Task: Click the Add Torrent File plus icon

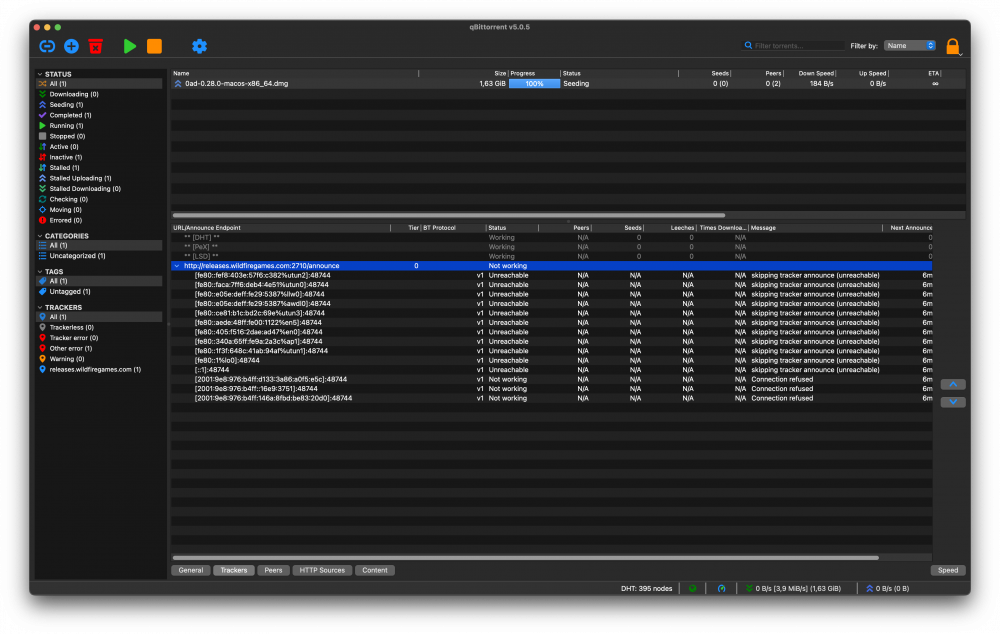Action: coord(71,46)
